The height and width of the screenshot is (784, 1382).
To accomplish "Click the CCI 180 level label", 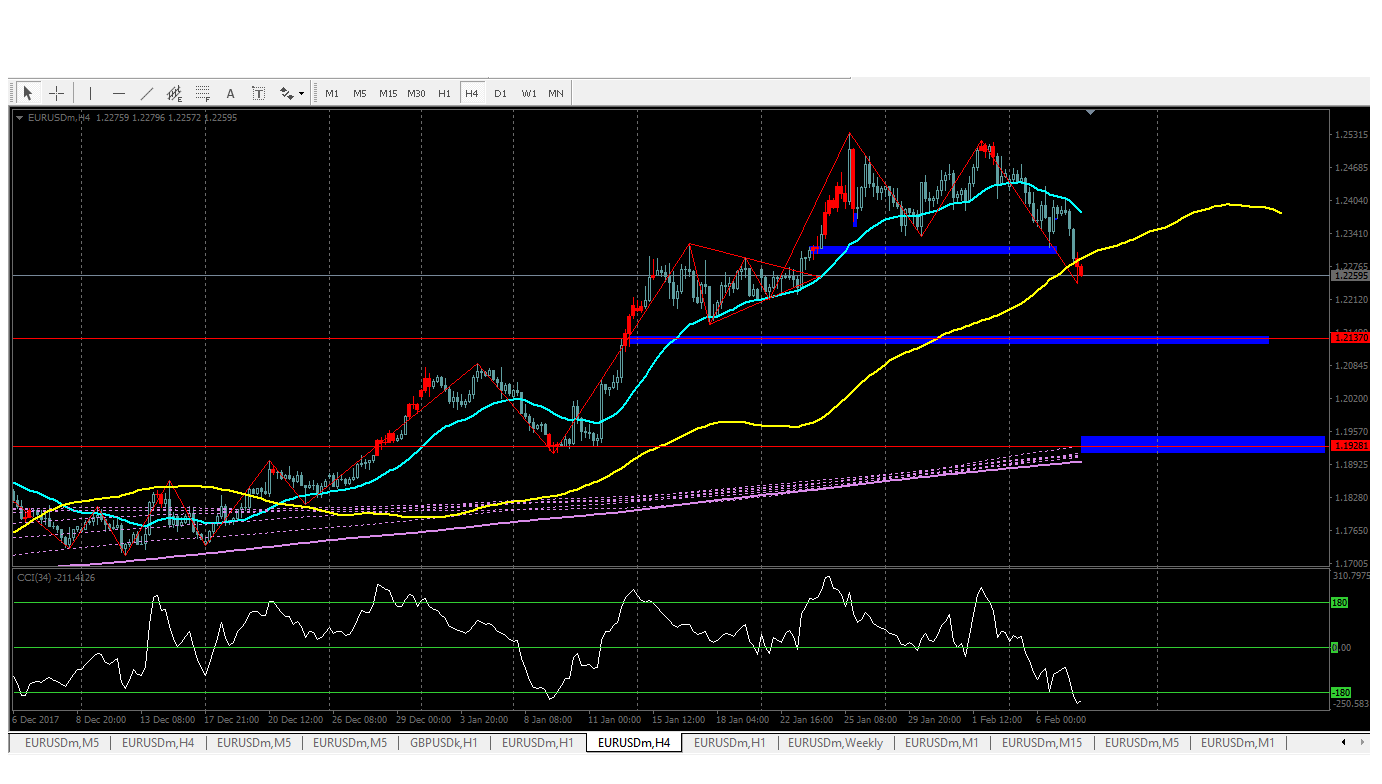I will (x=1340, y=602).
